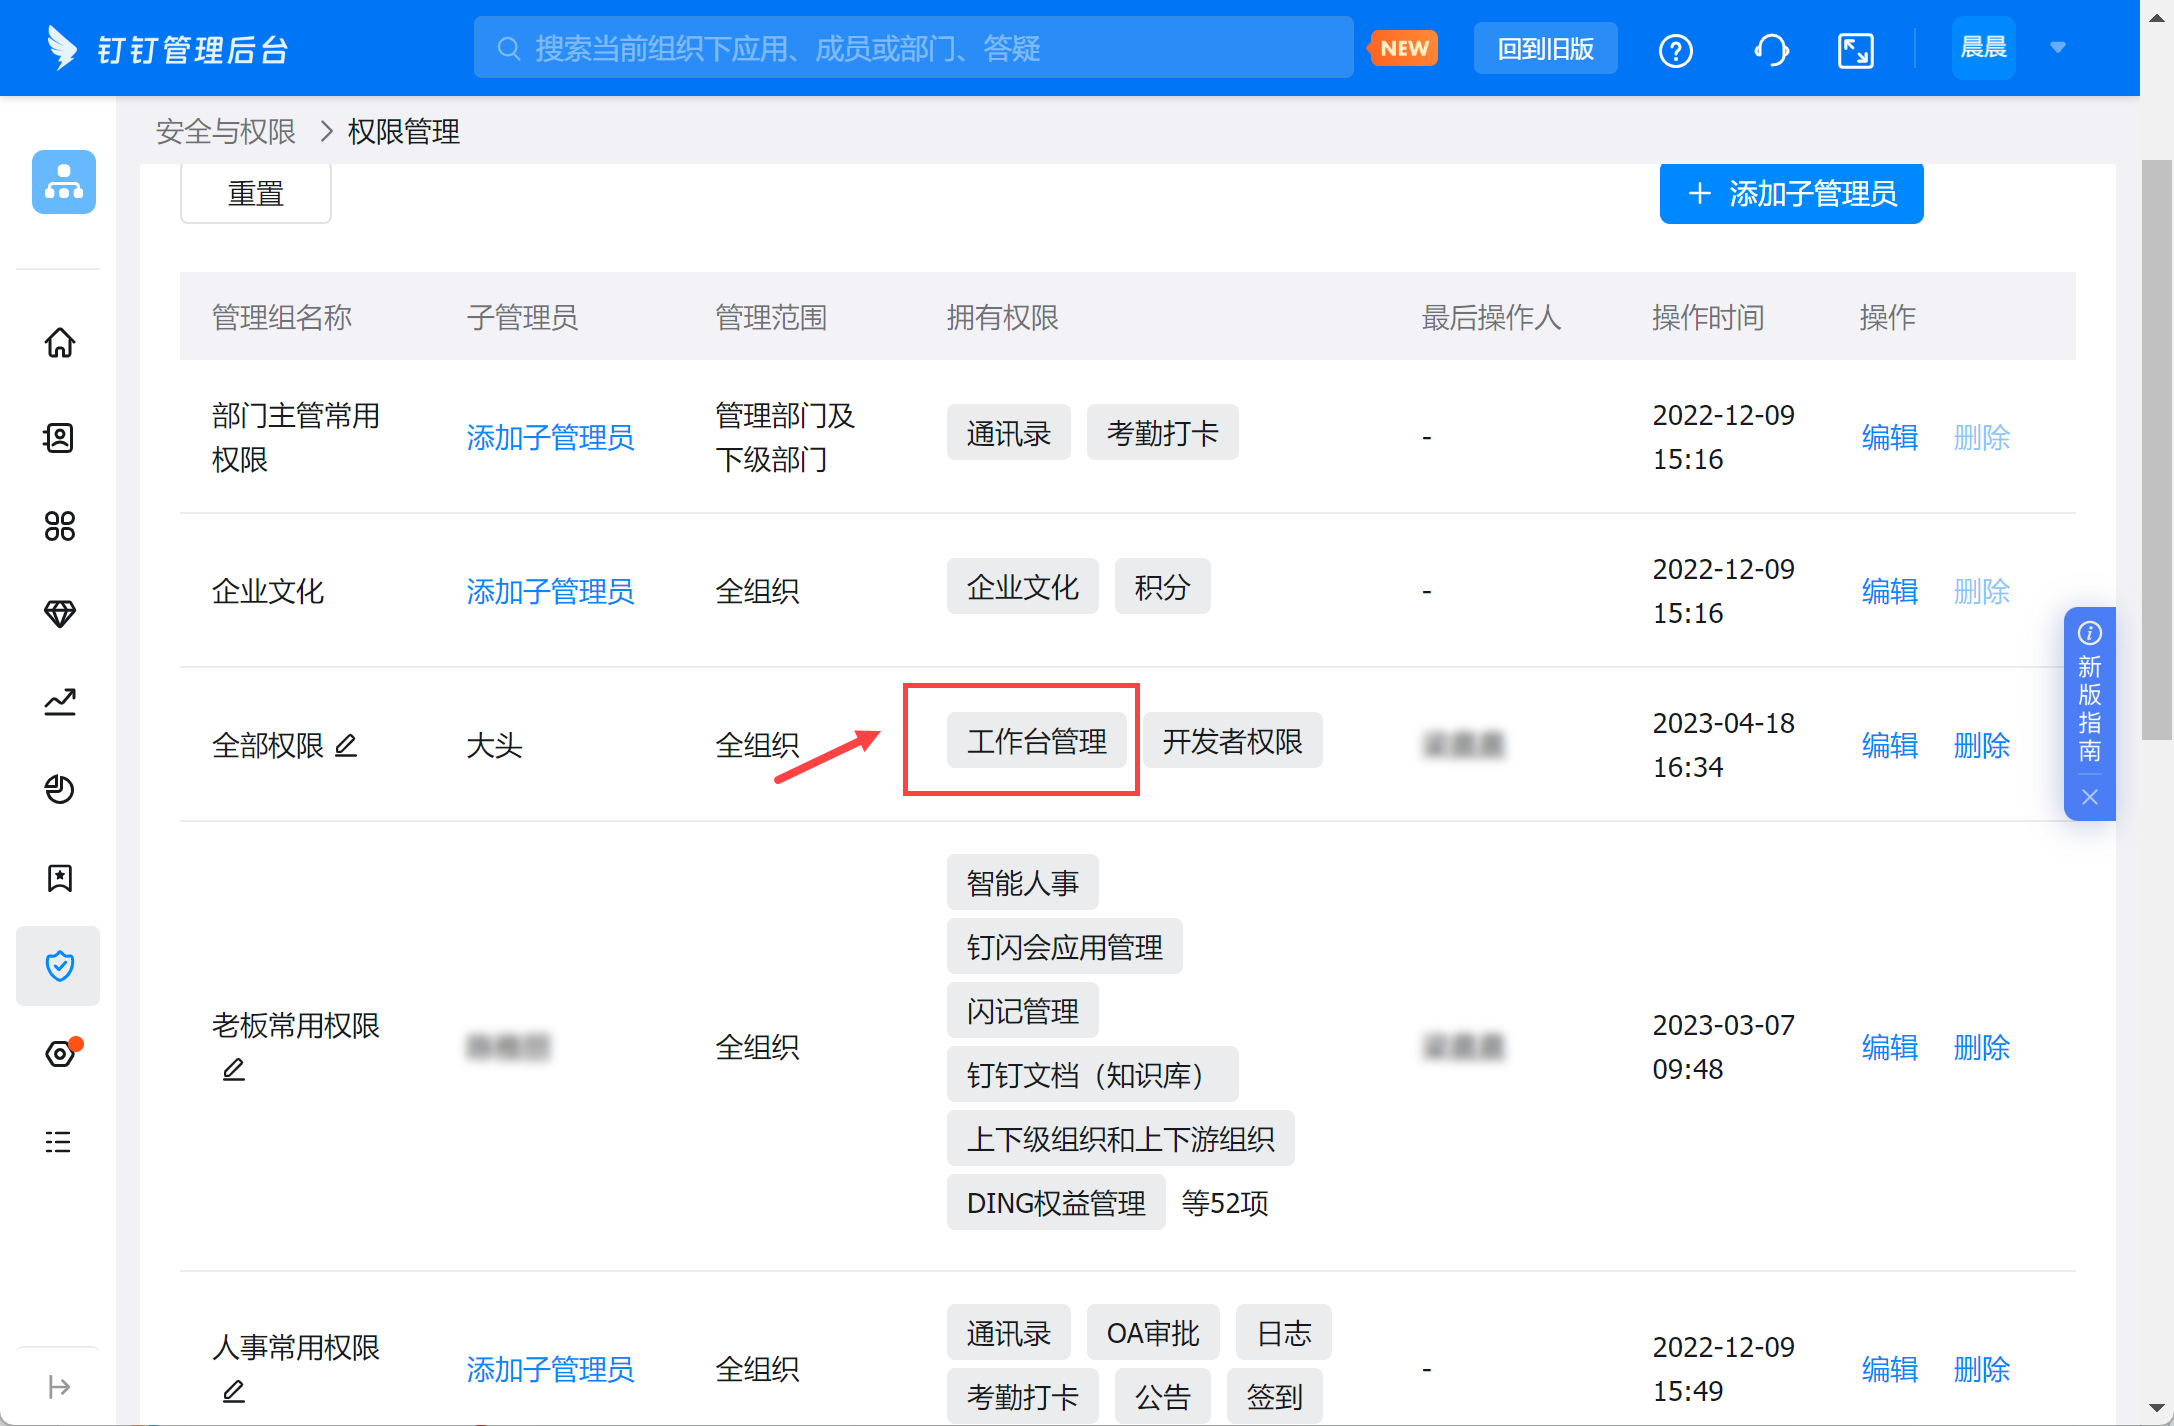Close the 新版指南 floating panel
This screenshot has height=1426, width=2174.
click(x=2089, y=797)
